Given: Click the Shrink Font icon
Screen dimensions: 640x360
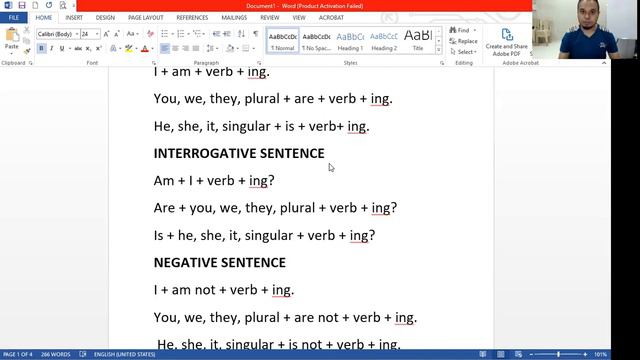Looking at the screenshot, I should [x=117, y=34].
